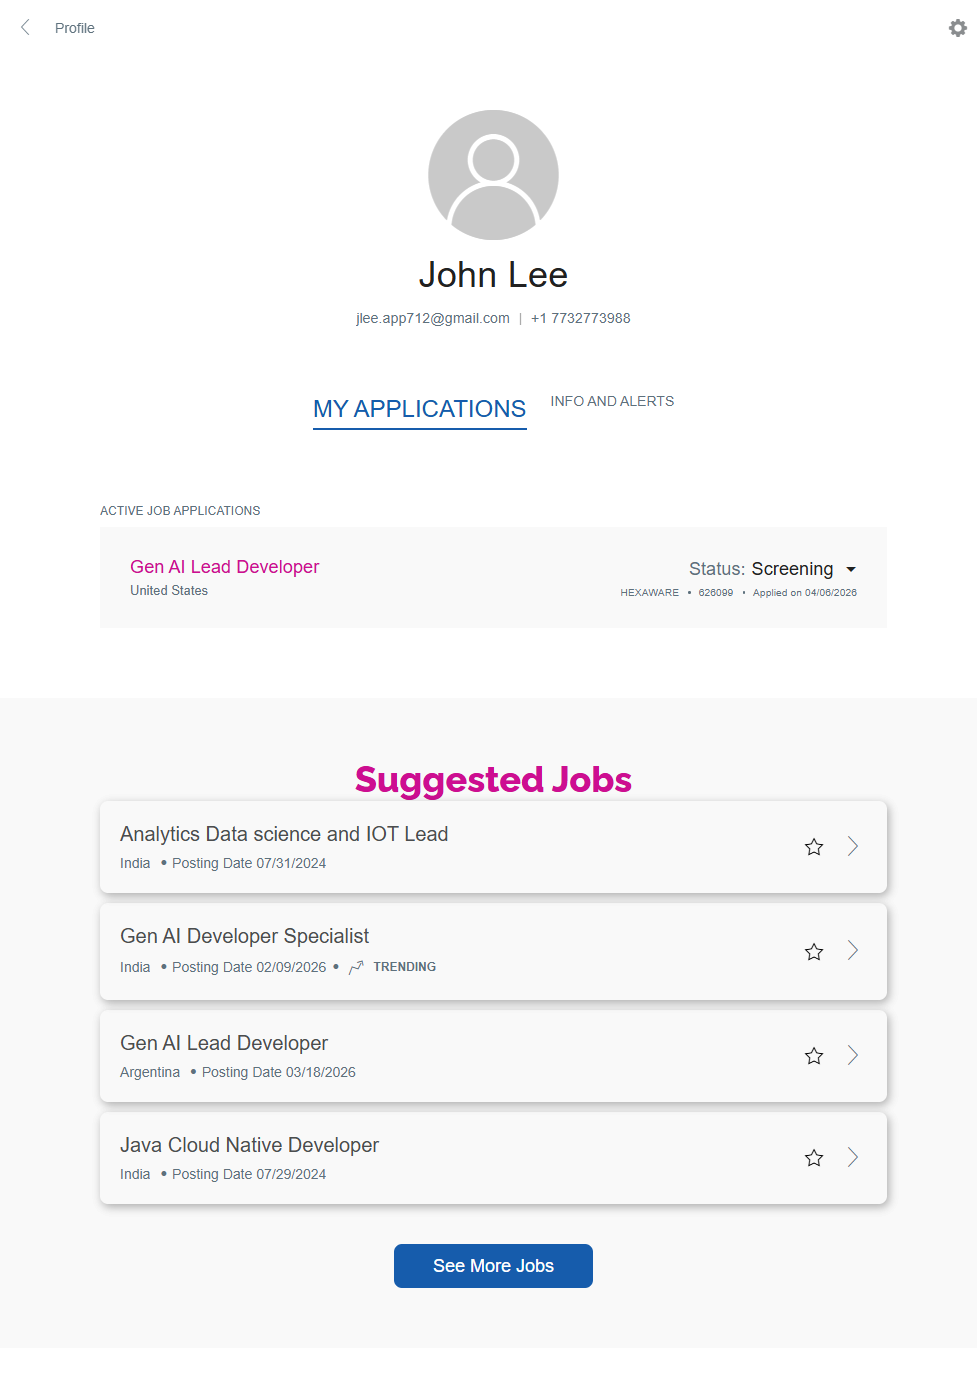Star the Gen AI Developer Specialist job
This screenshot has height=1398, width=977.
tap(814, 952)
